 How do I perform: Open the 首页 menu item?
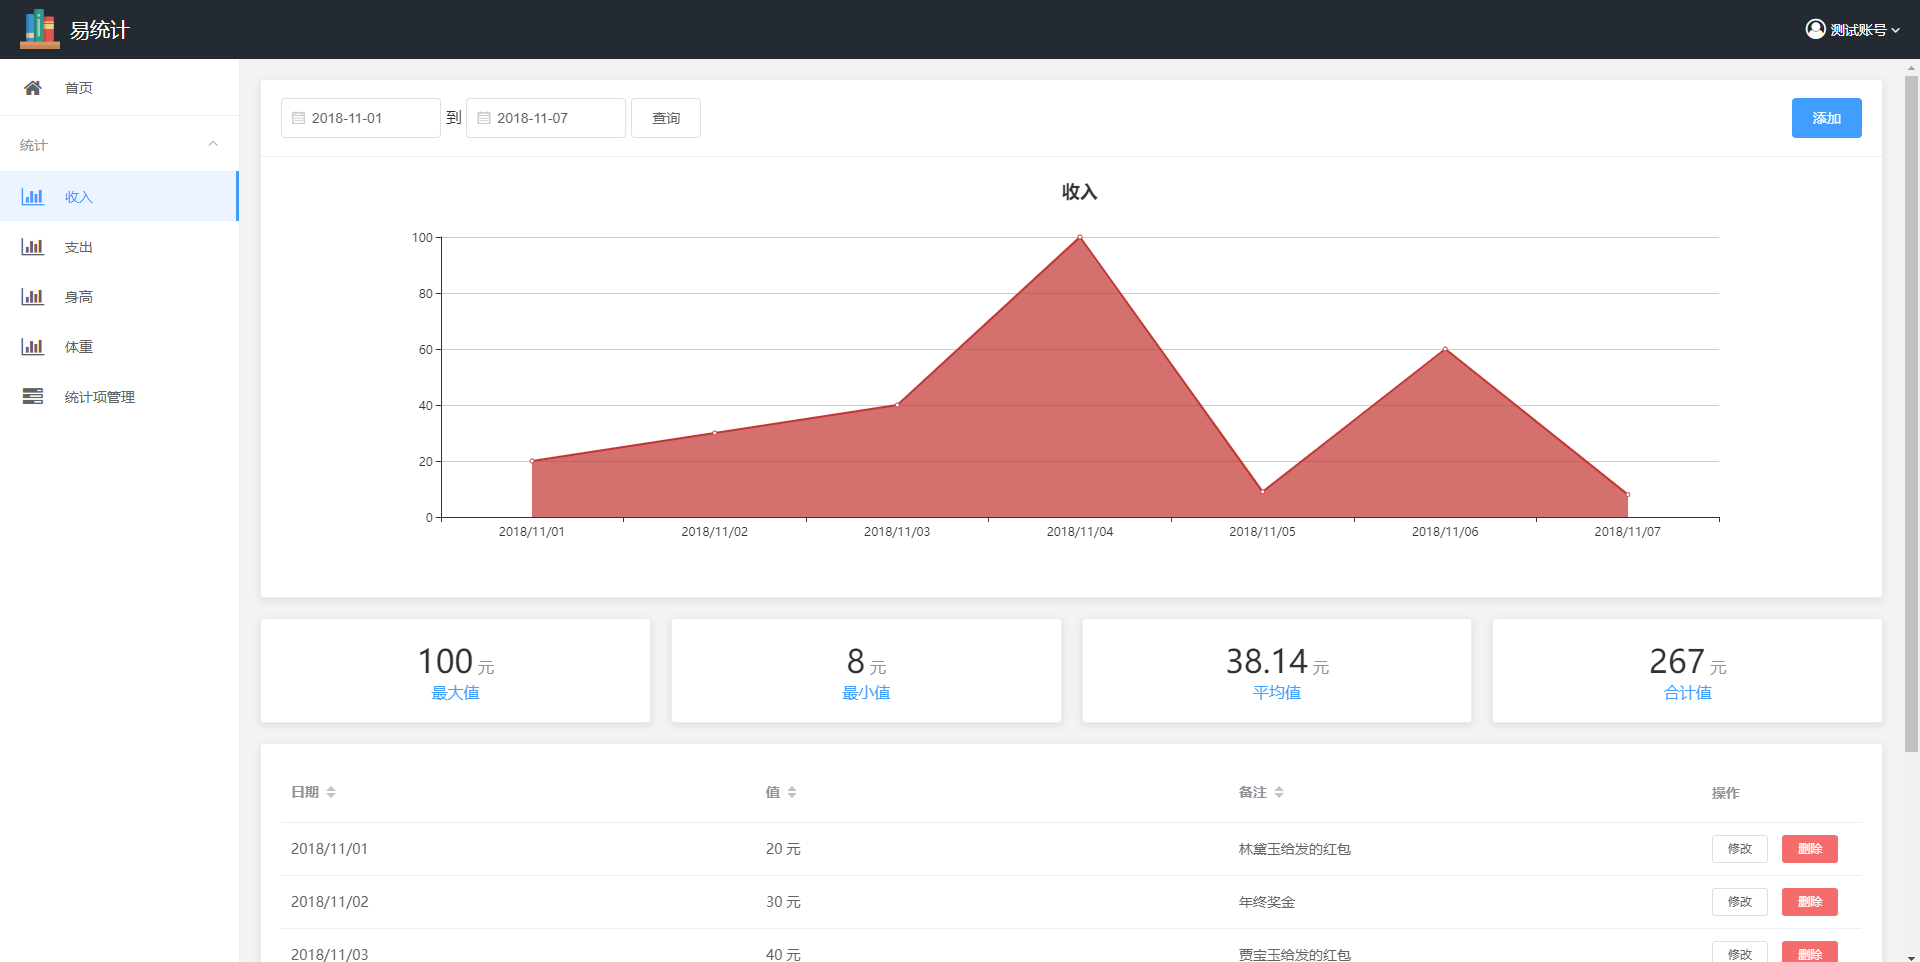pos(79,88)
